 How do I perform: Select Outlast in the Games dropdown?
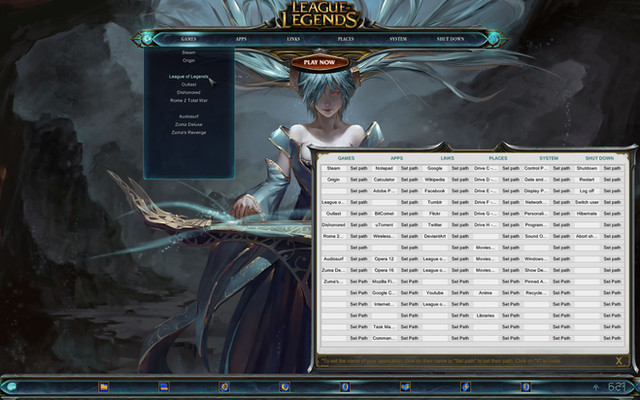pos(189,84)
